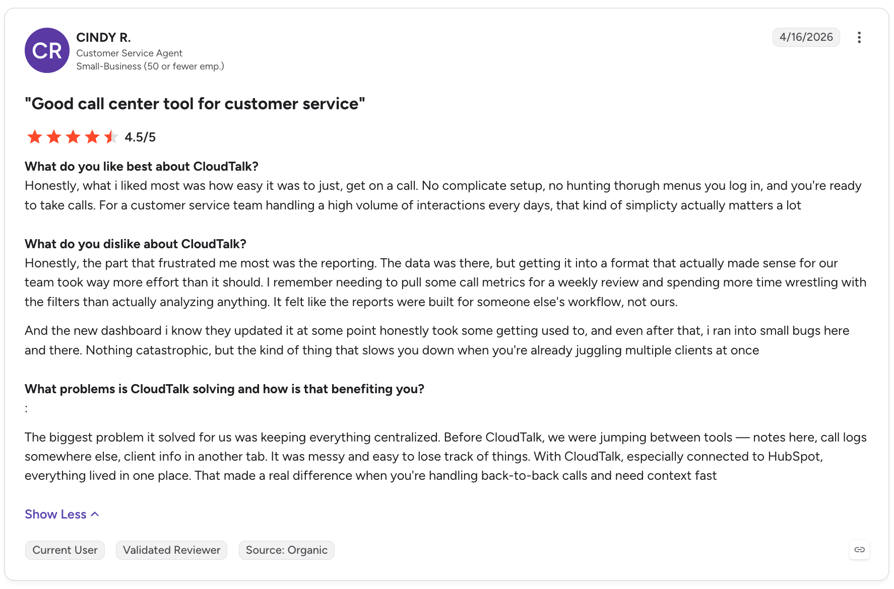Select the Source: Organic tag
894x589 pixels.
pos(287,550)
